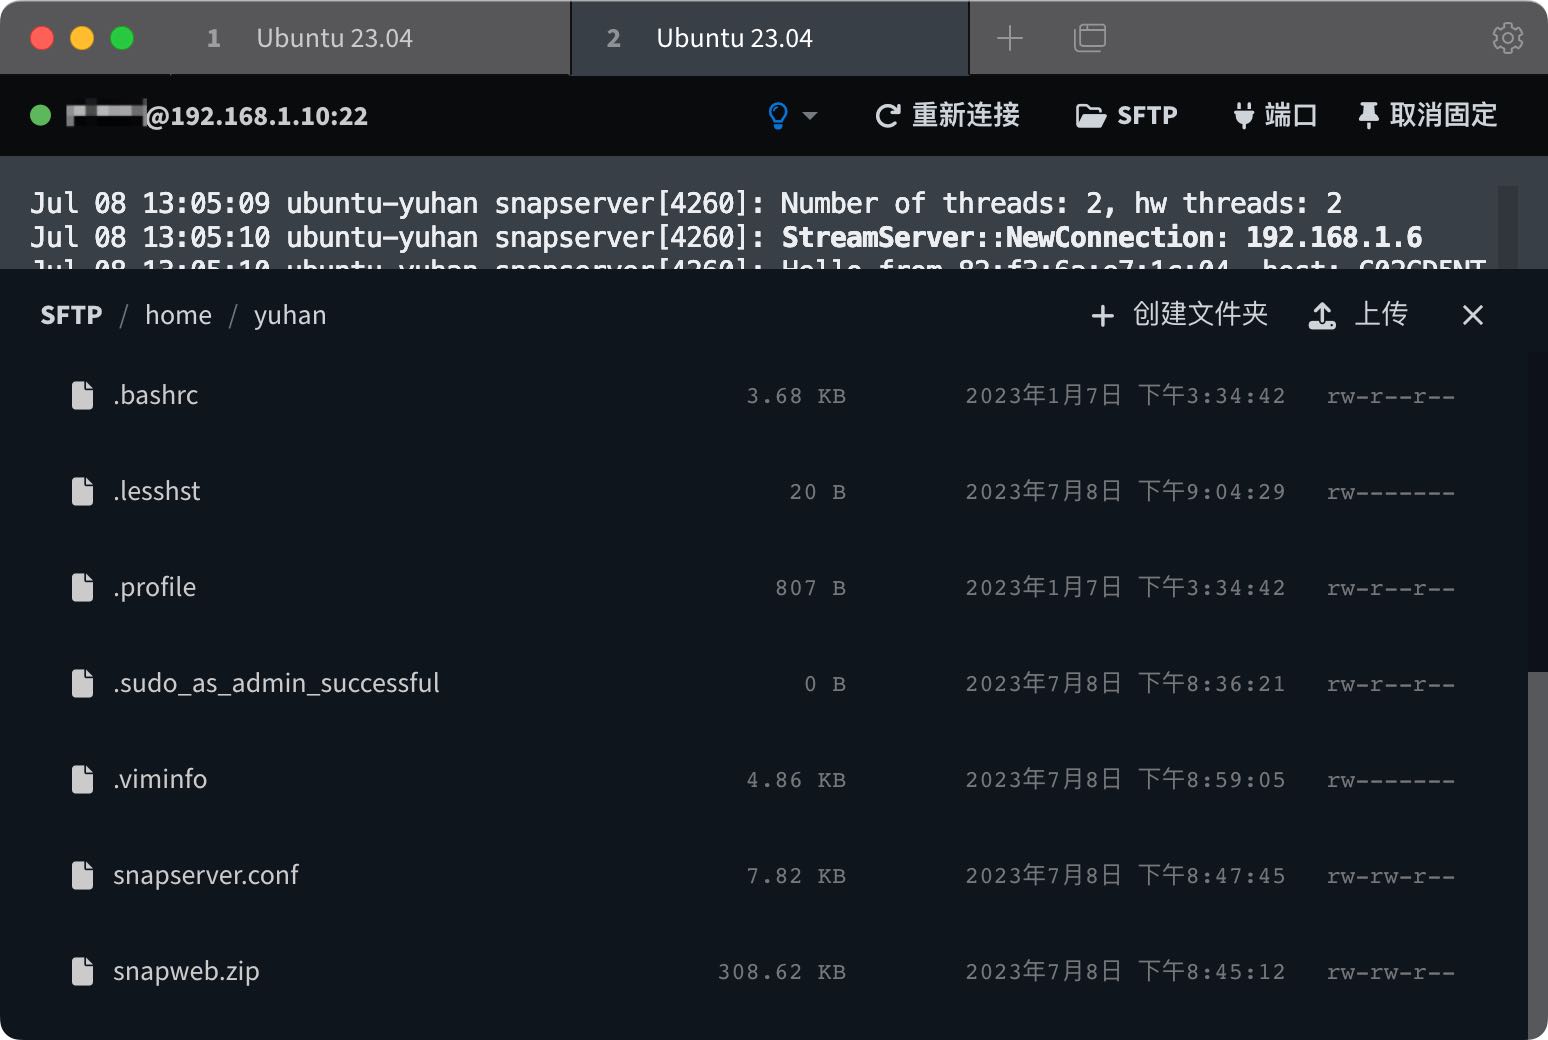Click the 端口 port forwarding icon
The height and width of the screenshot is (1040, 1548).
point(1243,115)
